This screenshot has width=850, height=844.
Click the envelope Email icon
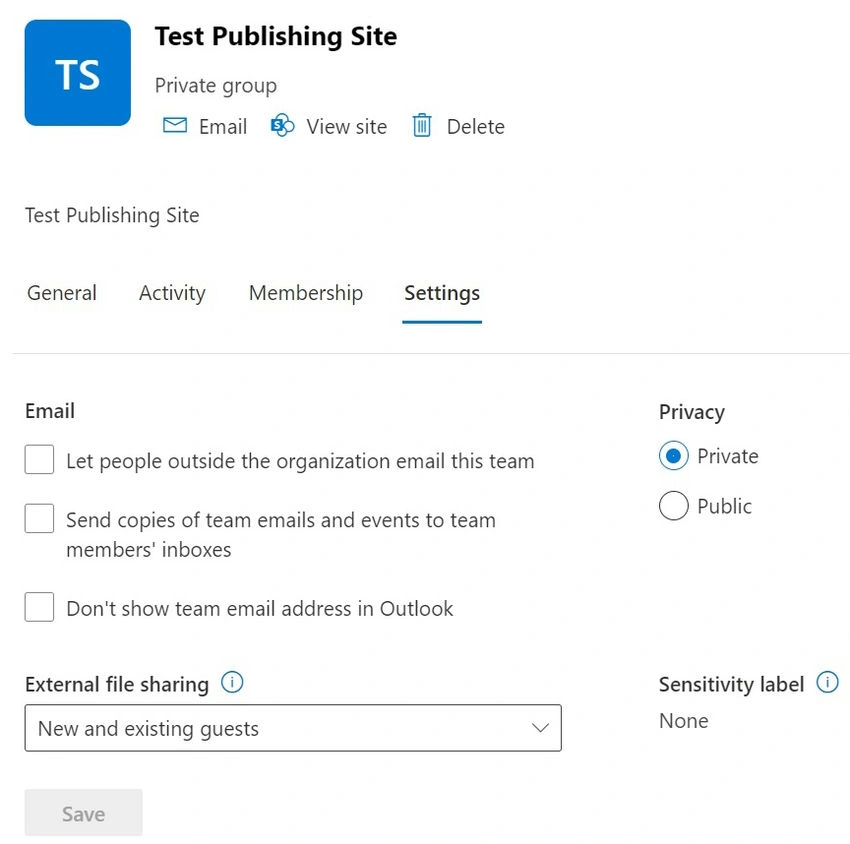(175, 126)
